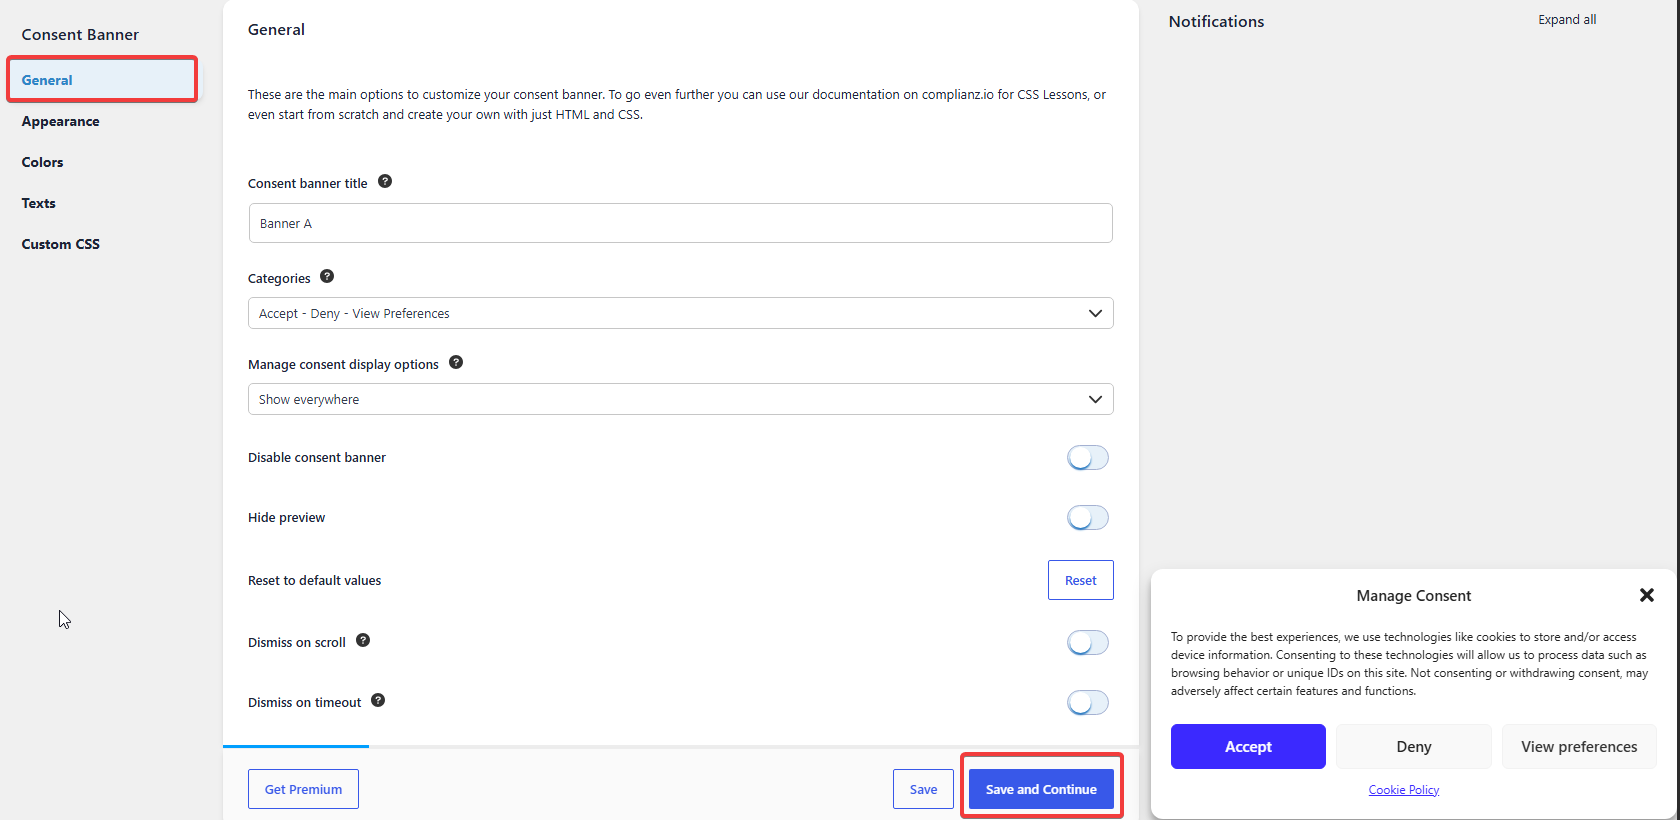Switch to the Texts section
Screen dimensions: 1680x820
tap(39, 203)
